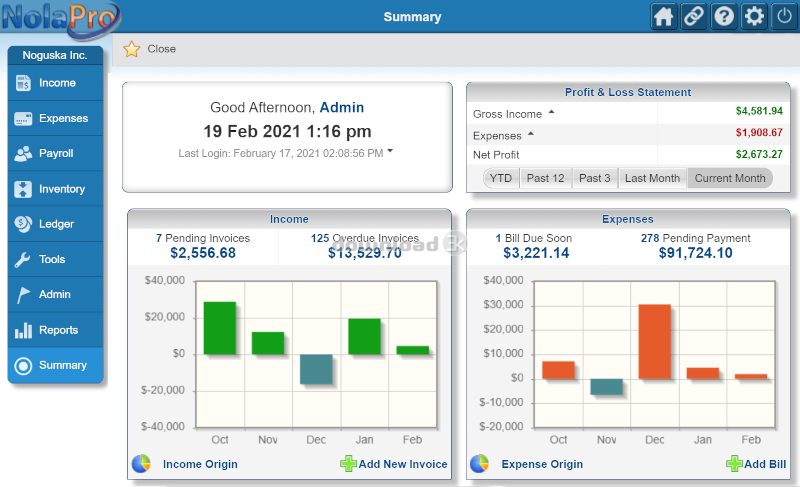Click the power logout icon
This screenshot has height=487, width=800.
pos(784,17)
